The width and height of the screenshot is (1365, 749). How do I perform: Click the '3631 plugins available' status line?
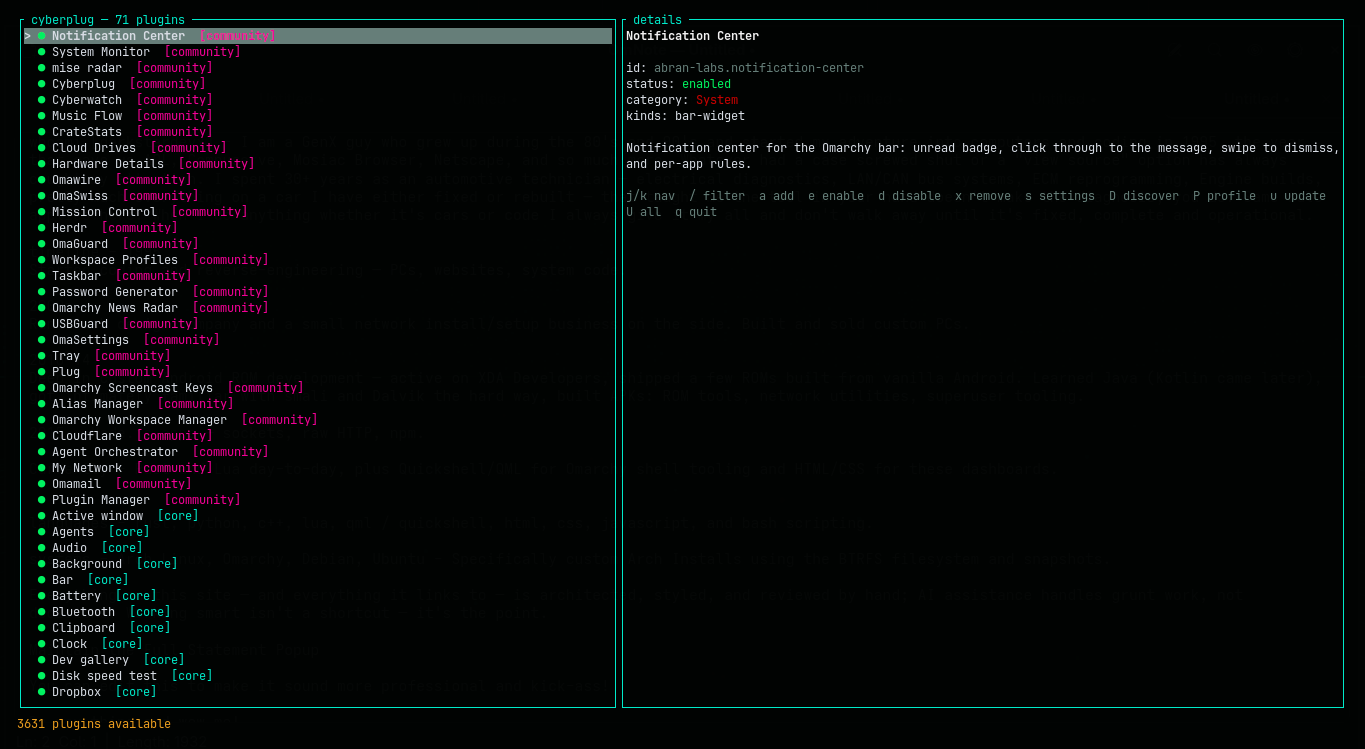[x=94, y=724]
